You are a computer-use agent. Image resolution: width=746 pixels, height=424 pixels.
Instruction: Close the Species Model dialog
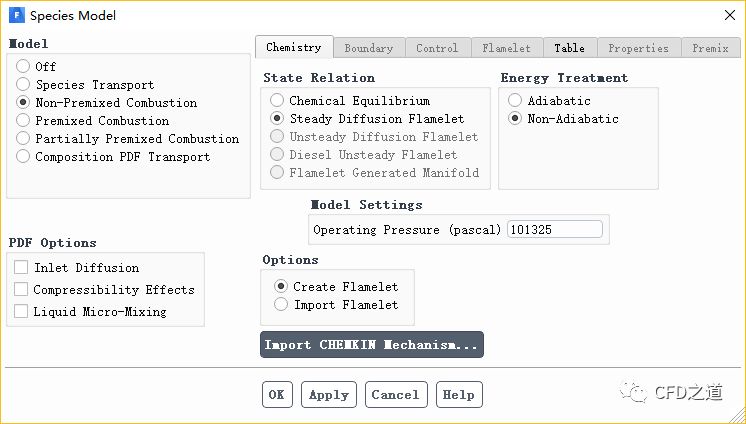(726, 15)
